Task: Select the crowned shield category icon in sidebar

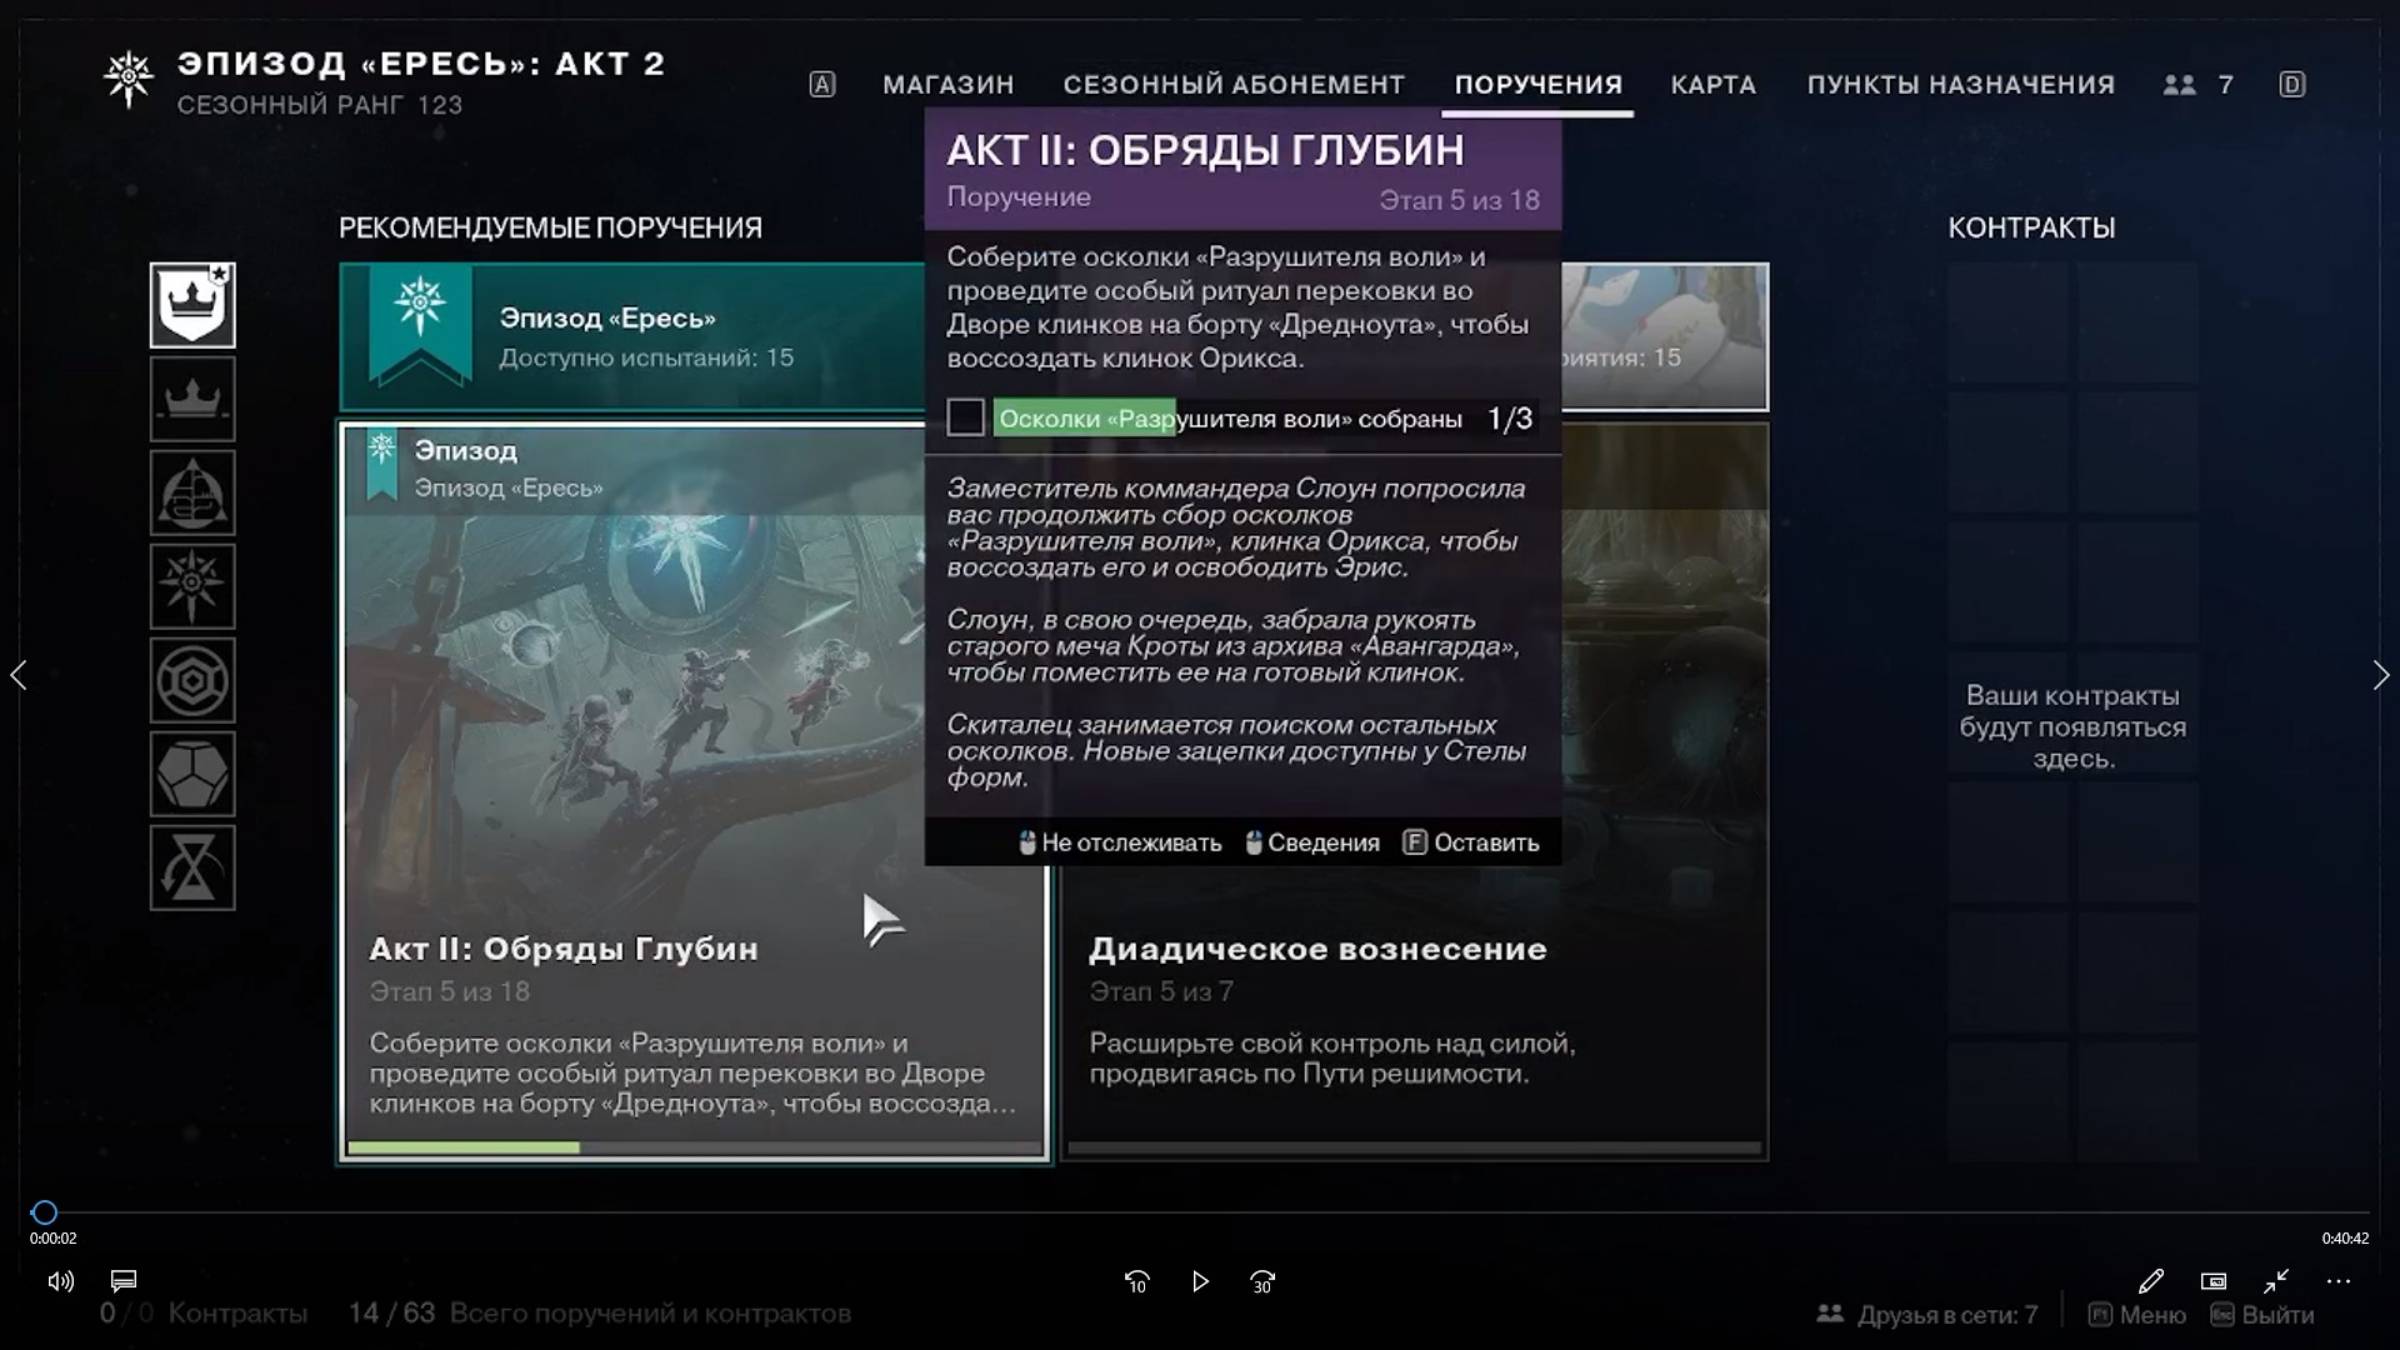Action: point(192,305)
